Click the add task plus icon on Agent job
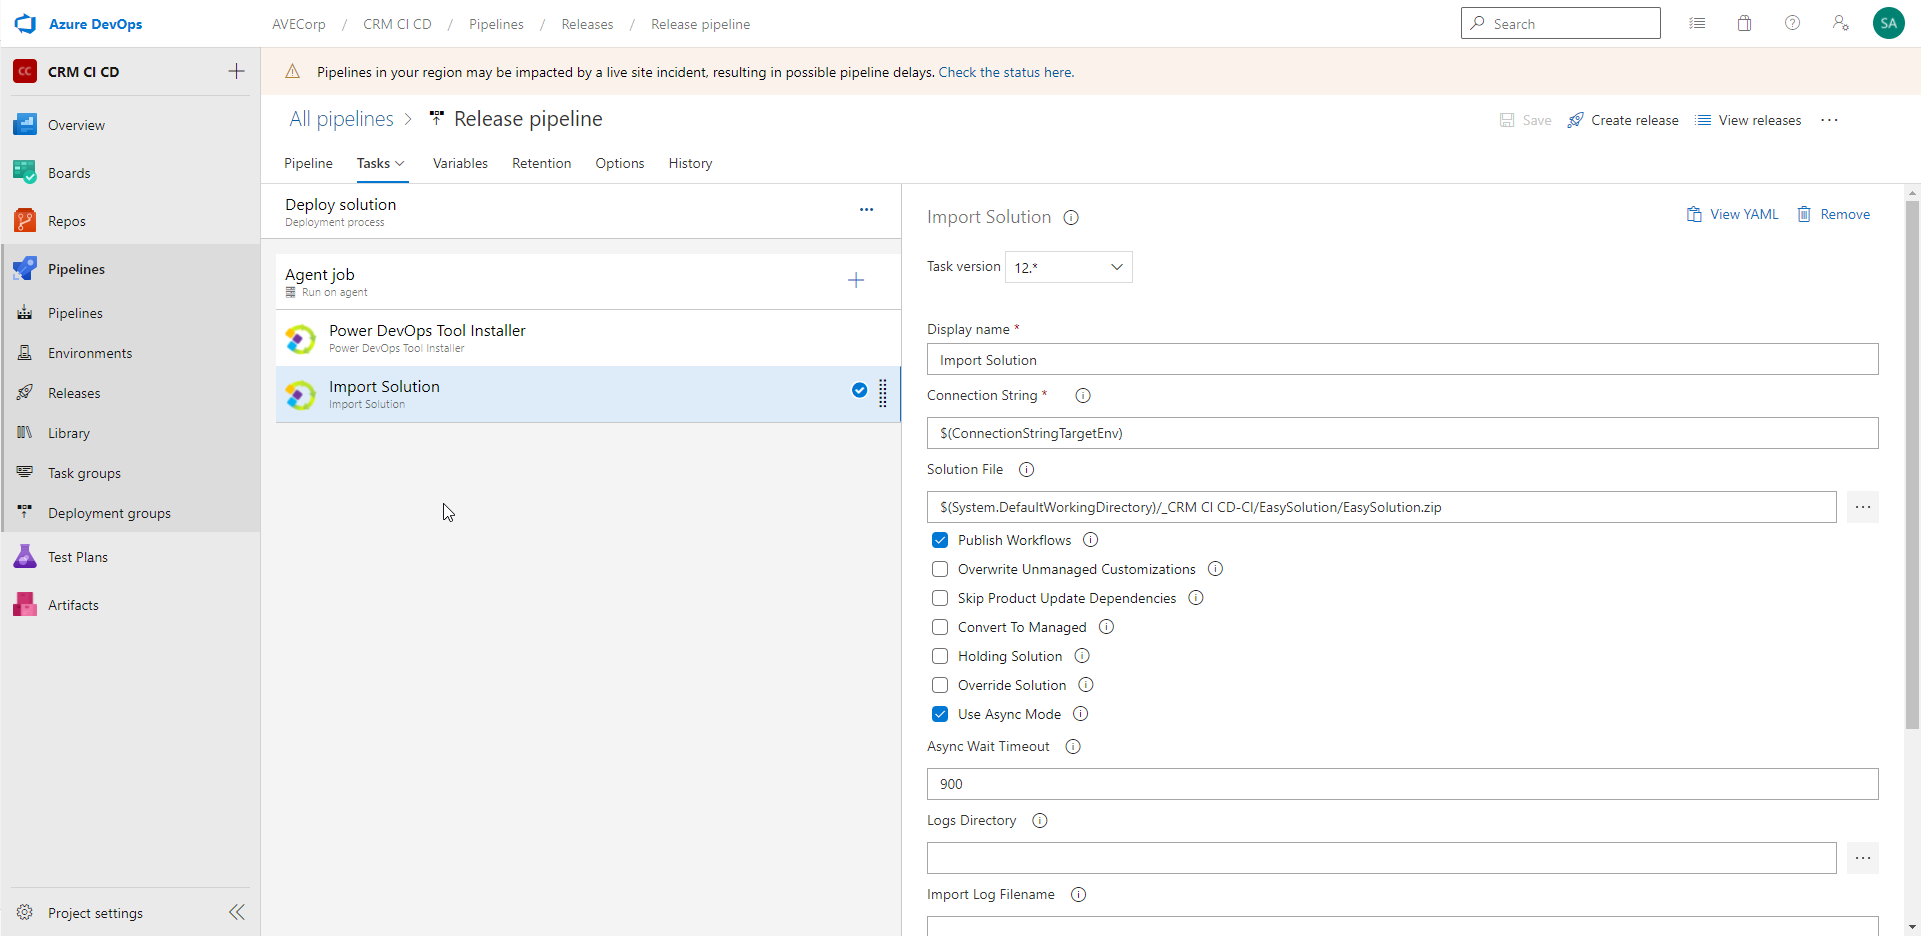The width and height of the screenshot is (1921, 936). (855, 280)
